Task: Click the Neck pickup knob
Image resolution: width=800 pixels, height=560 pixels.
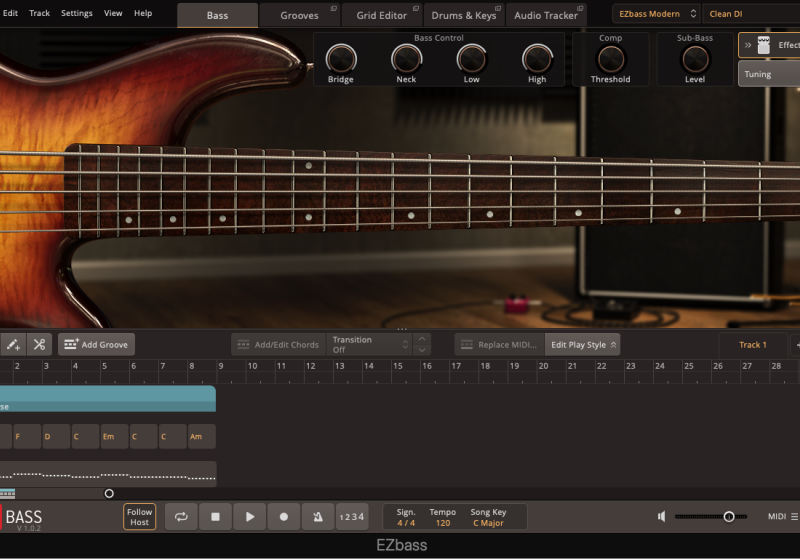Action: (x=406, y=59)
